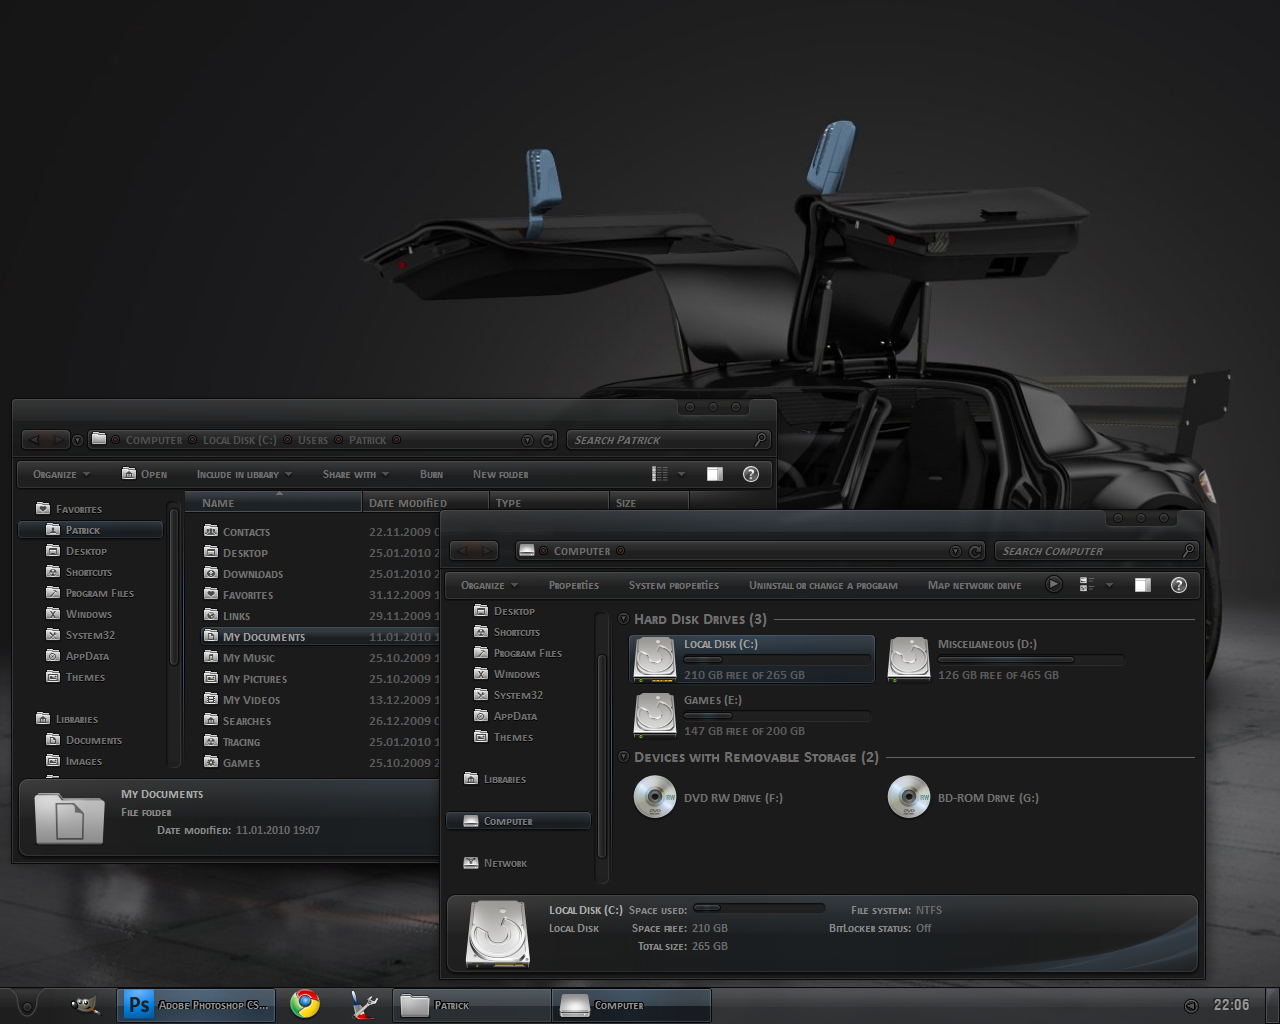
Task: Click System properties in toolbar
Action: pos(674,585)
